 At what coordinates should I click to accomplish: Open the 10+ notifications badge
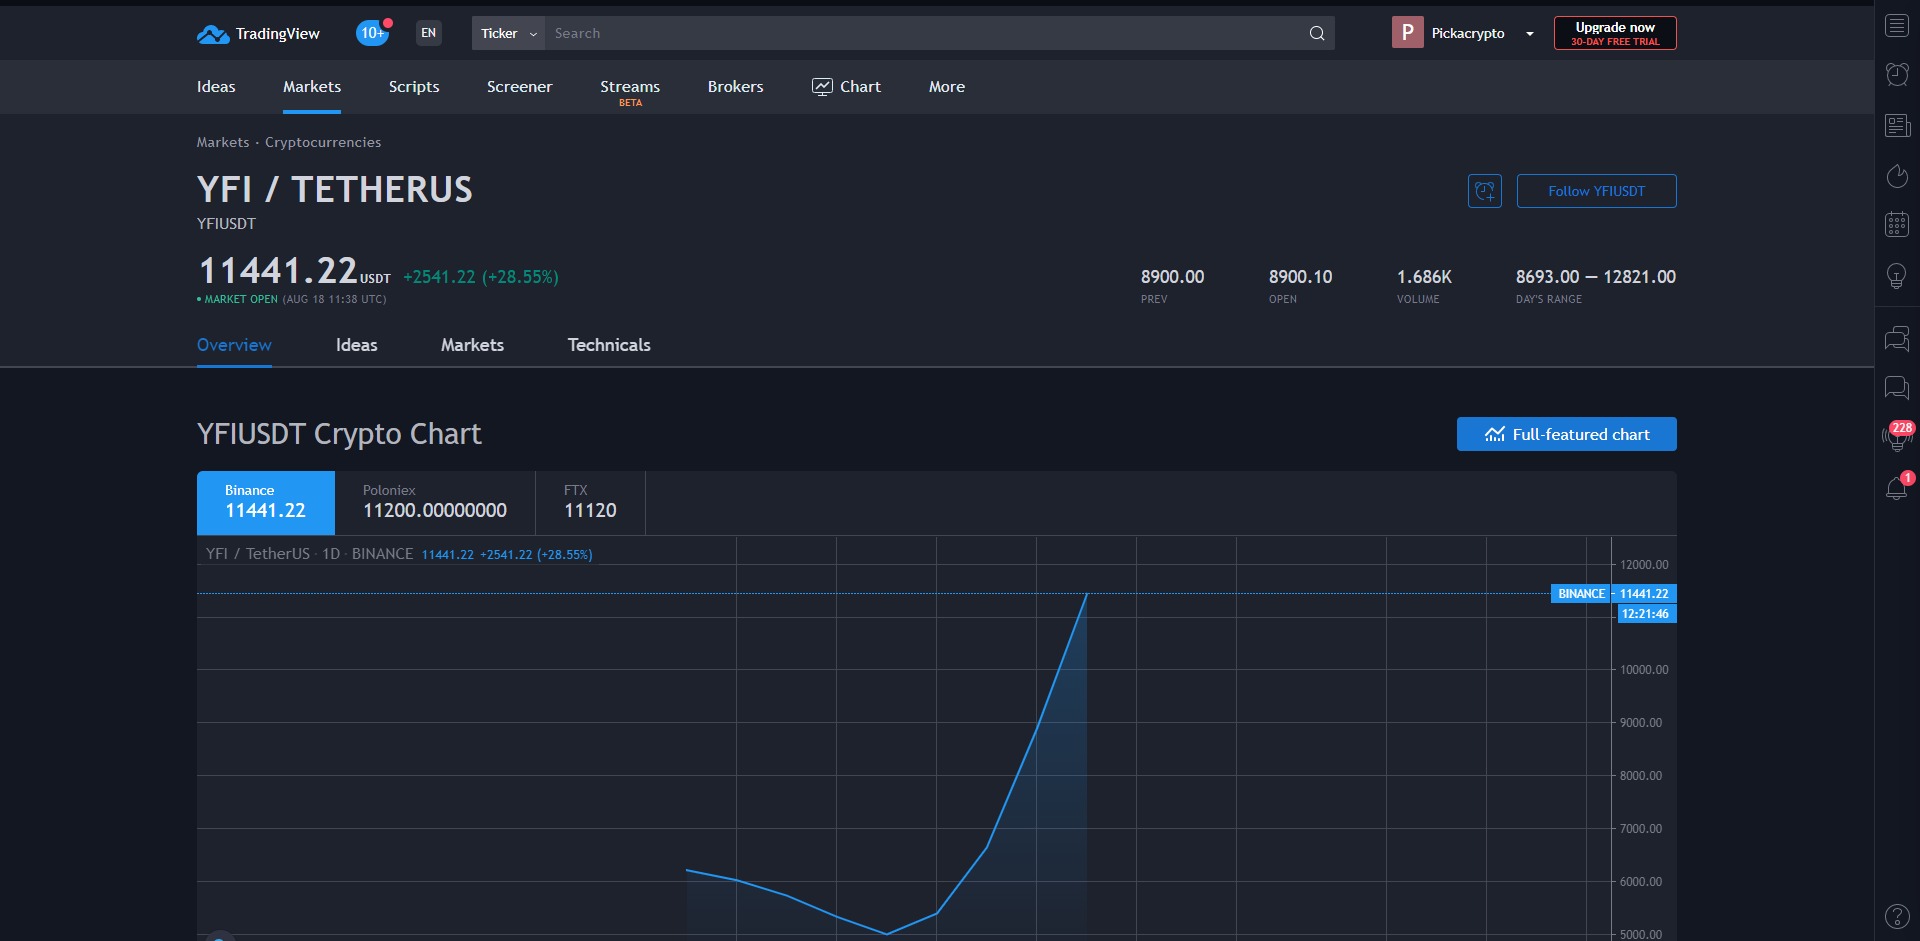point(373,33)
